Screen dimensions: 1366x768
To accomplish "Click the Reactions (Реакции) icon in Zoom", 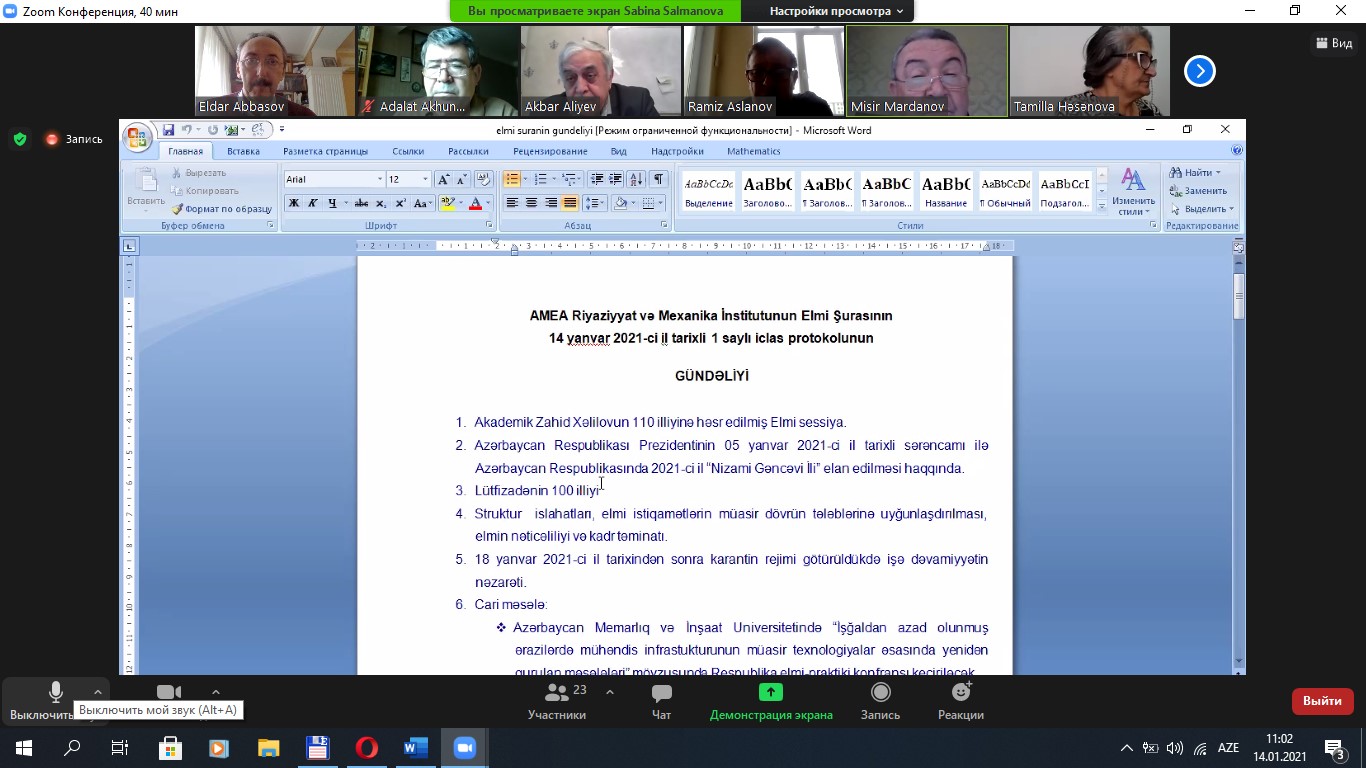I will coord(960,701).
